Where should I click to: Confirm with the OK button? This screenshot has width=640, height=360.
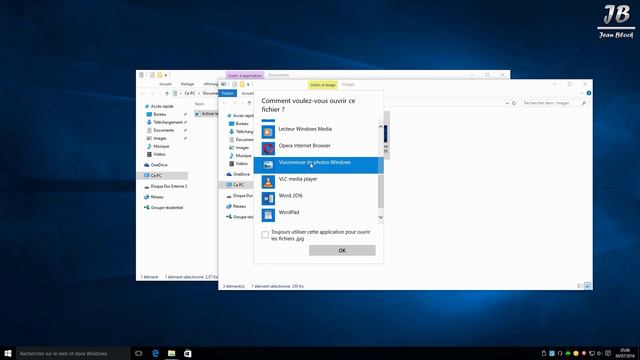(342, 250)
